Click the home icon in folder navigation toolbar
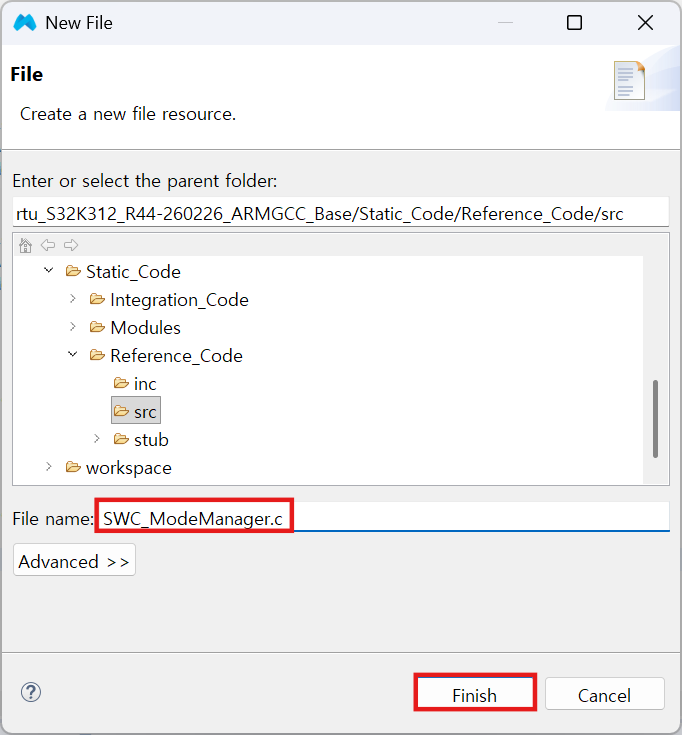Viewport: 682px width, 735px height. [25, 245]
